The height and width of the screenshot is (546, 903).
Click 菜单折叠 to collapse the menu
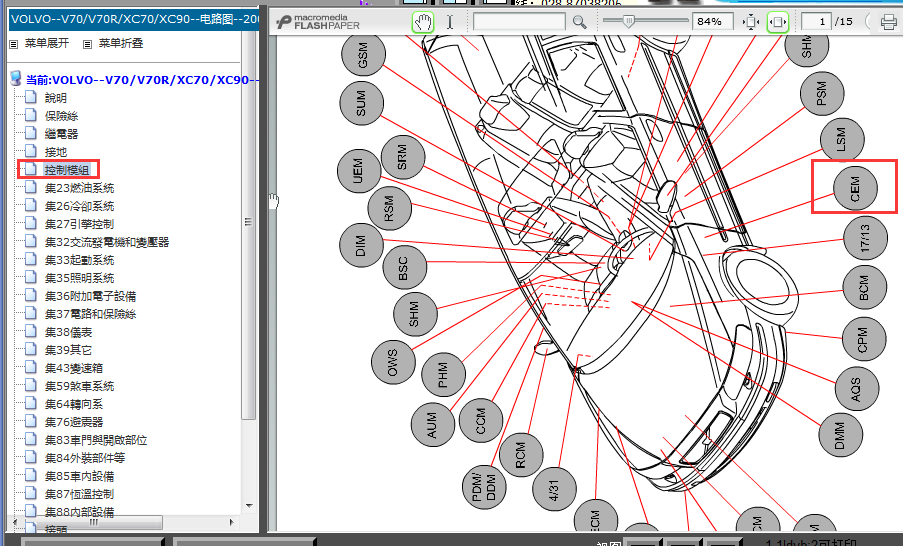(121, 43)
